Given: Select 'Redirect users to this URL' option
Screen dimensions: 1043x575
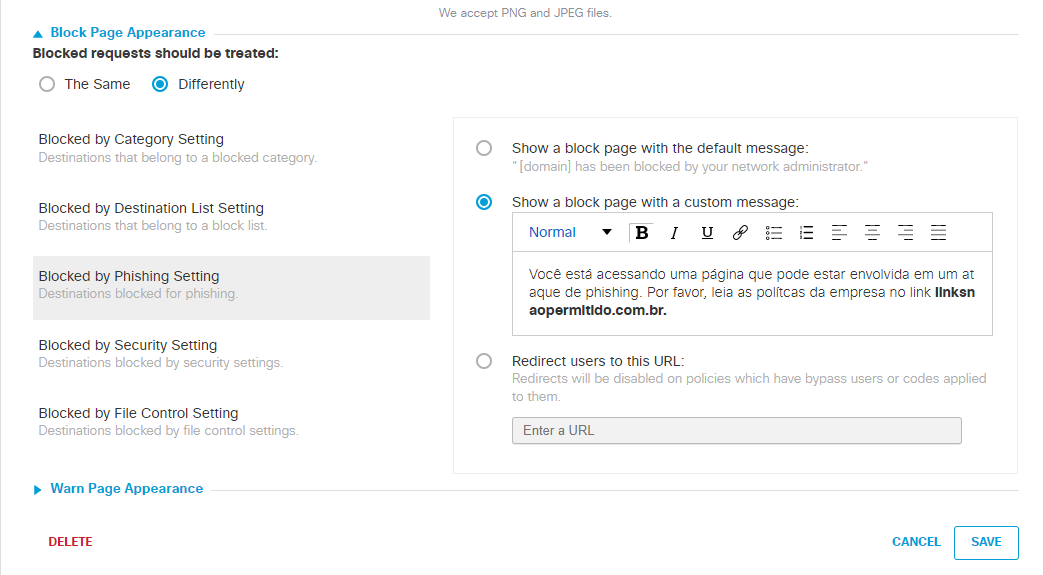Looking at the screenshot, I should (484, 361).
